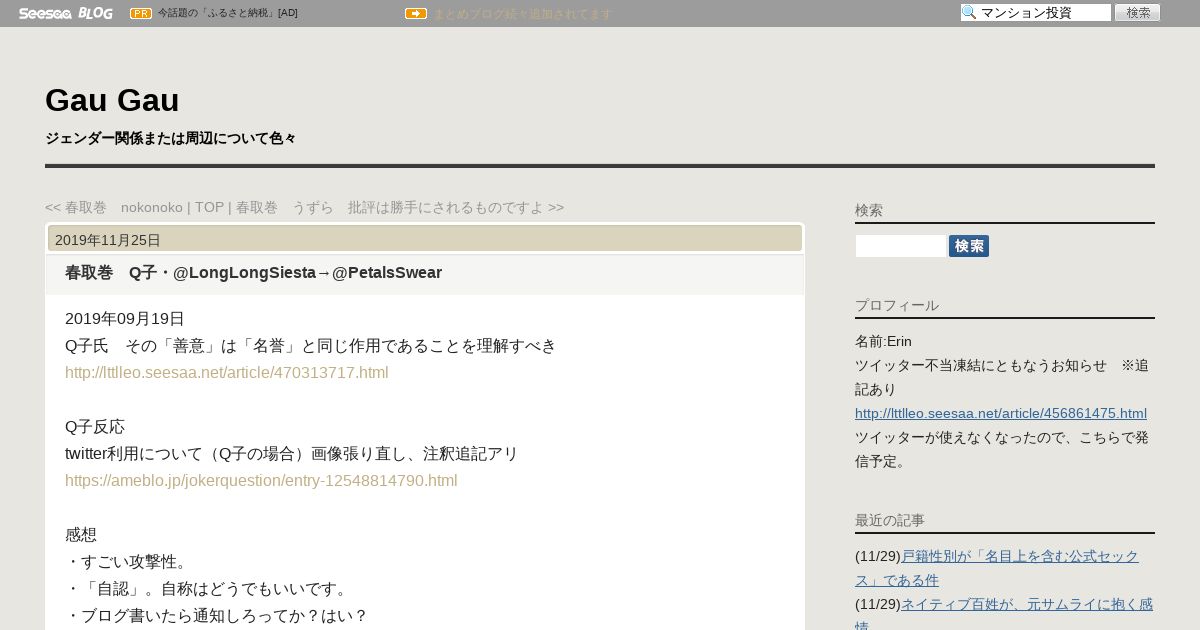
Task: Open profile link article 456861475
Action: click(1001, 413)
